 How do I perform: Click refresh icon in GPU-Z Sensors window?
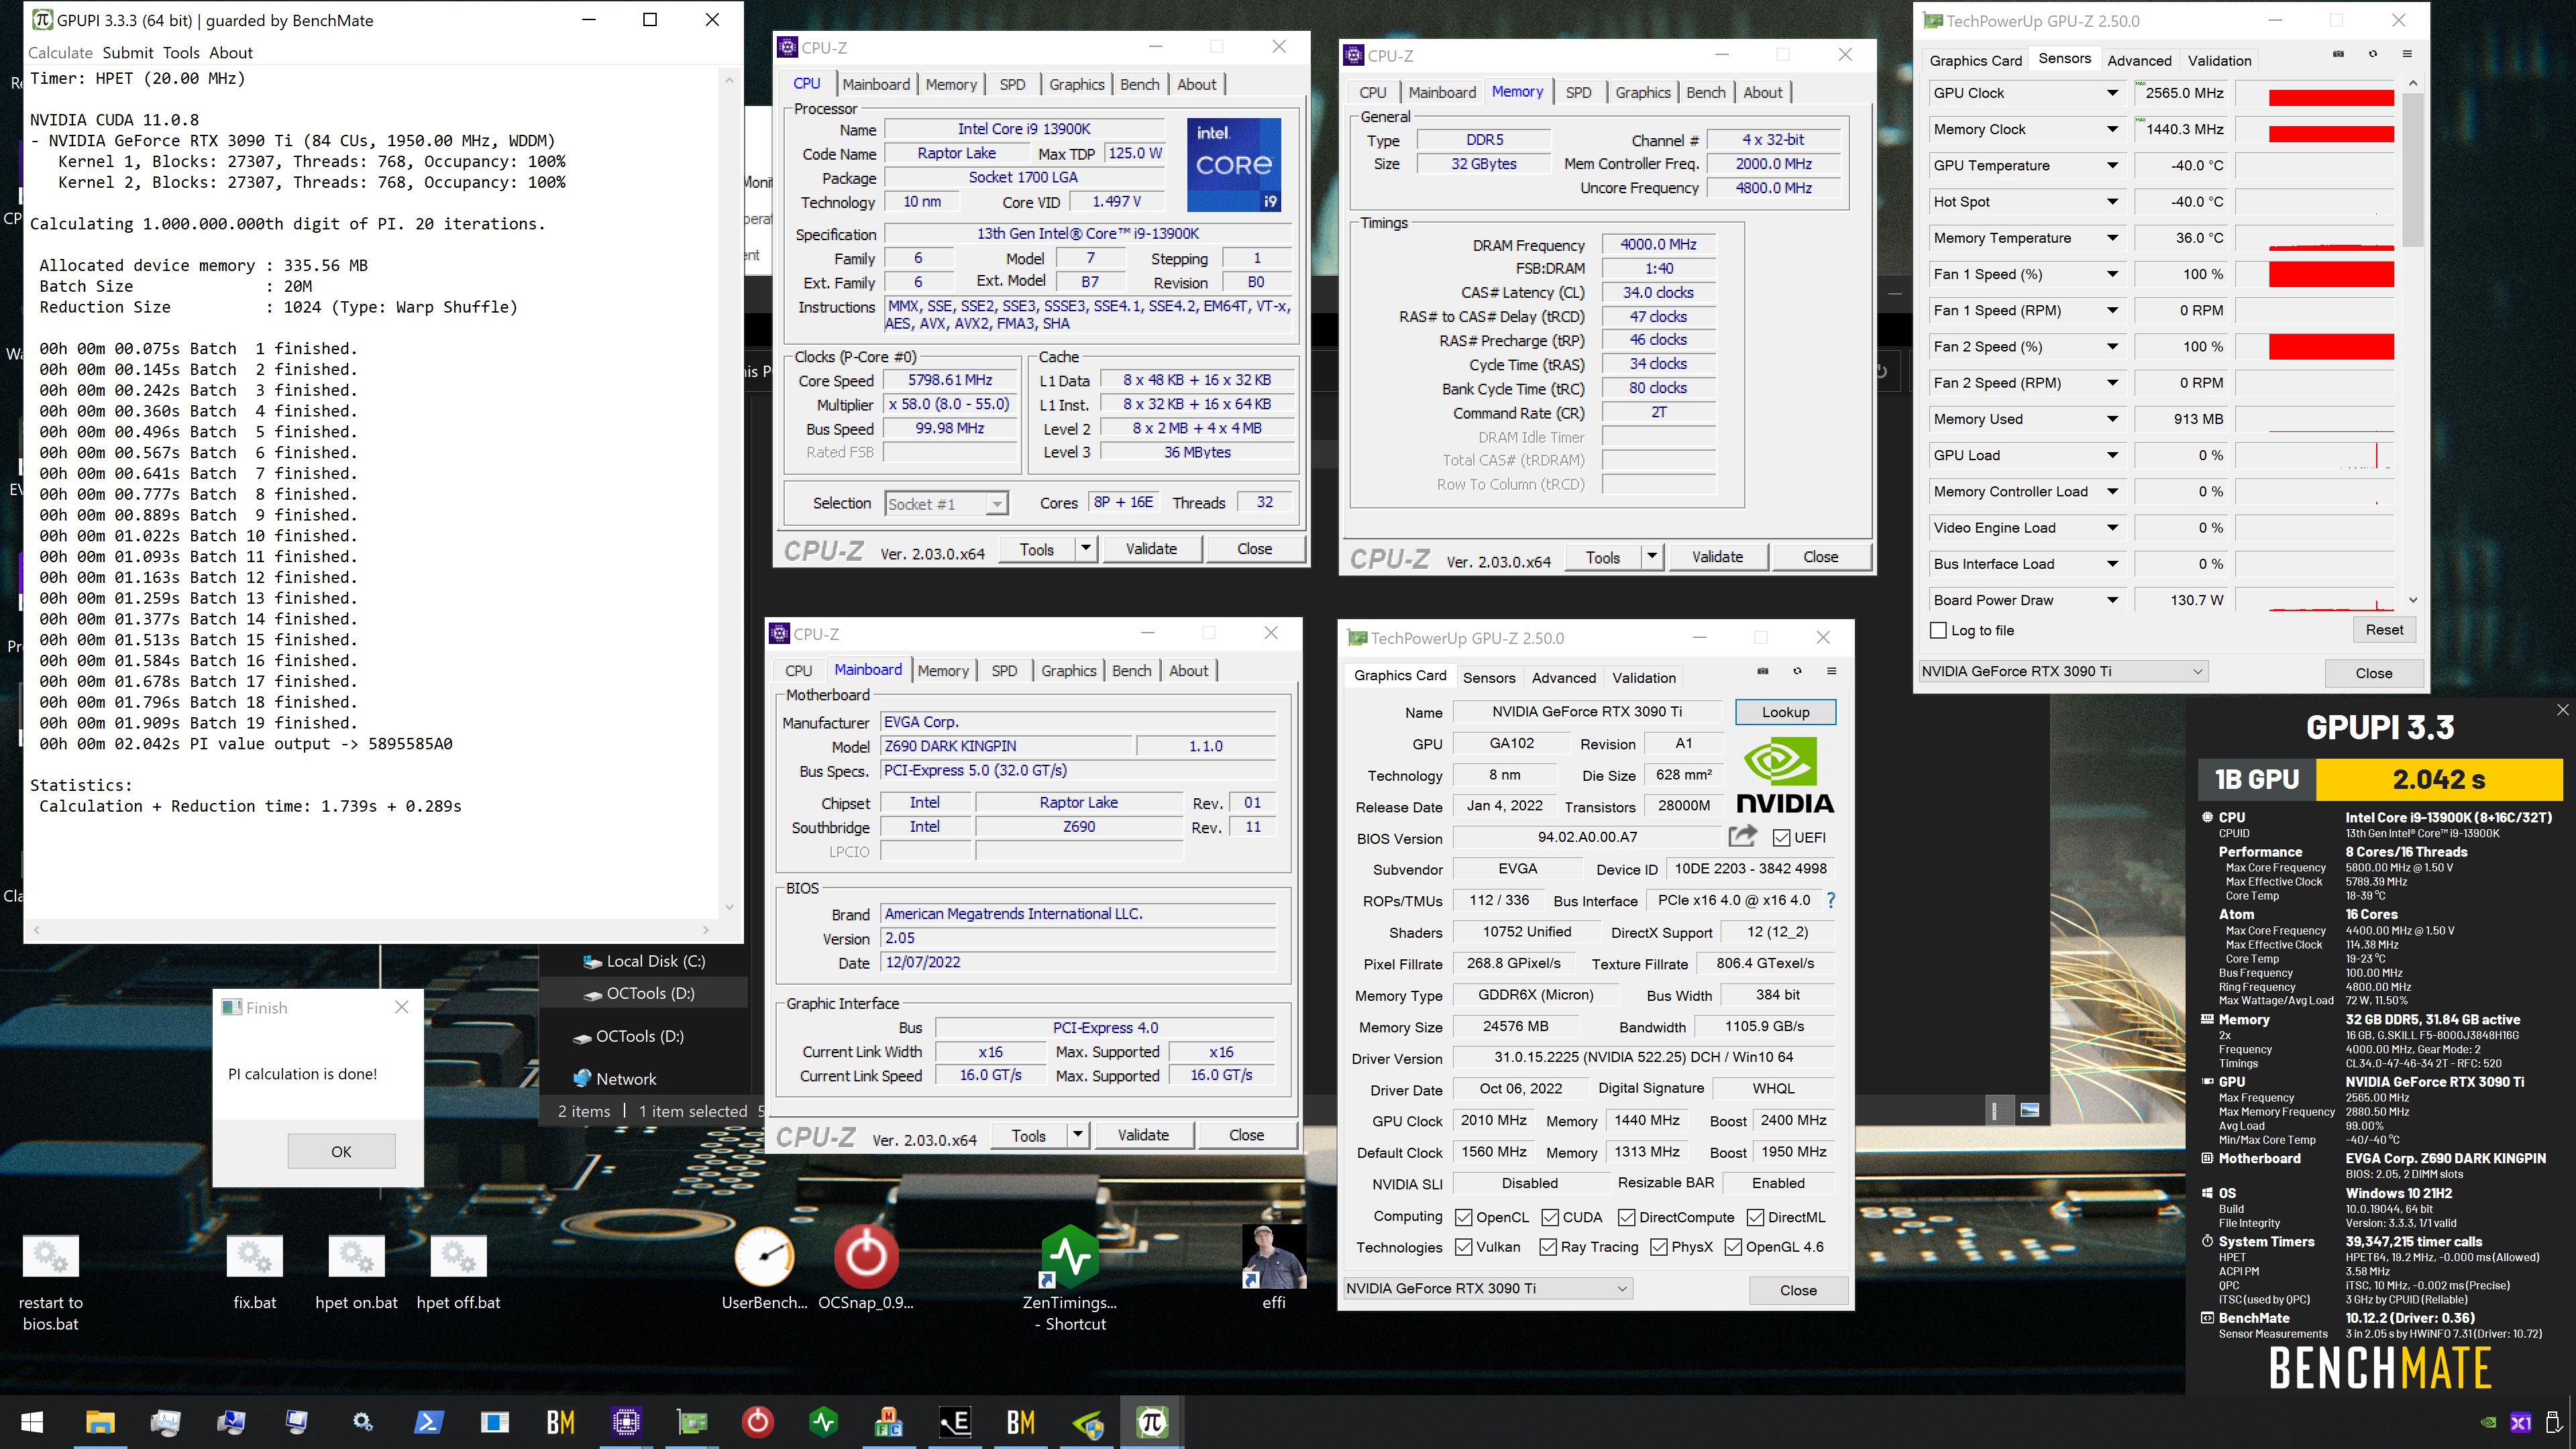point(2373,54)
